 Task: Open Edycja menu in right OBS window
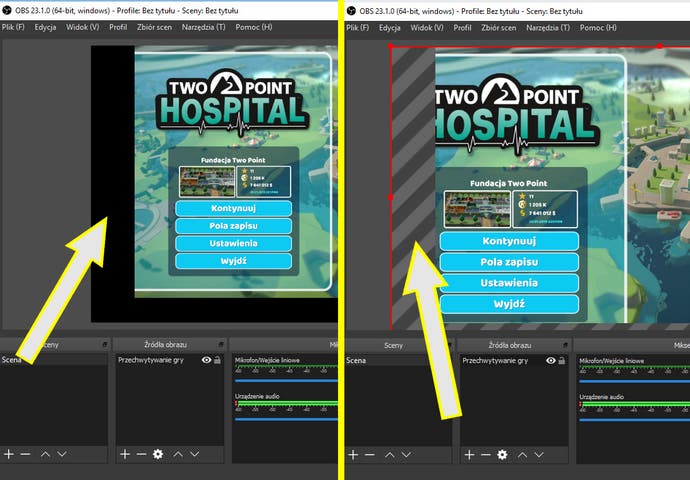(390, 28)
